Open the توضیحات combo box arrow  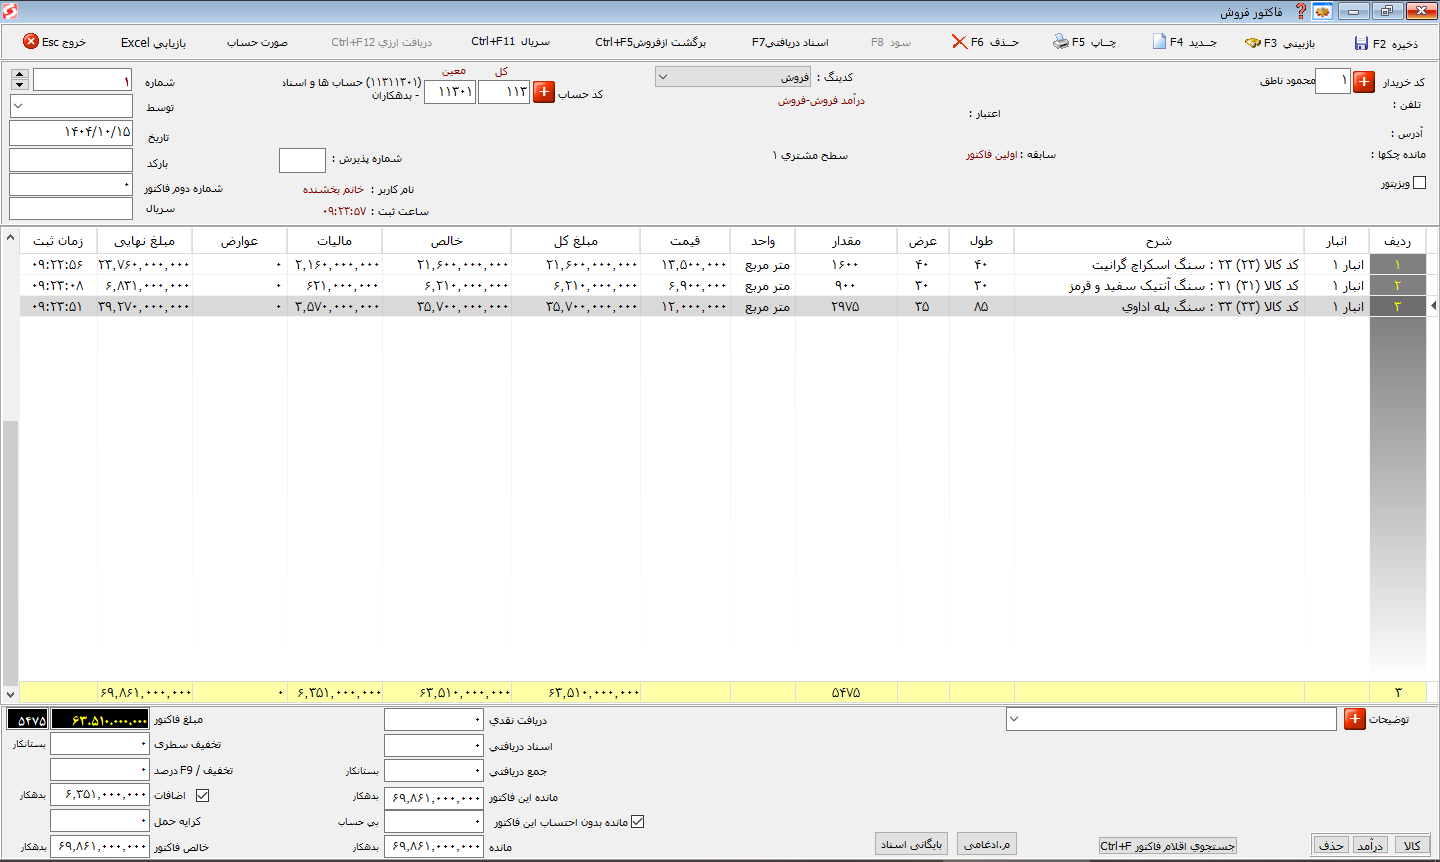pos(1015,719)
